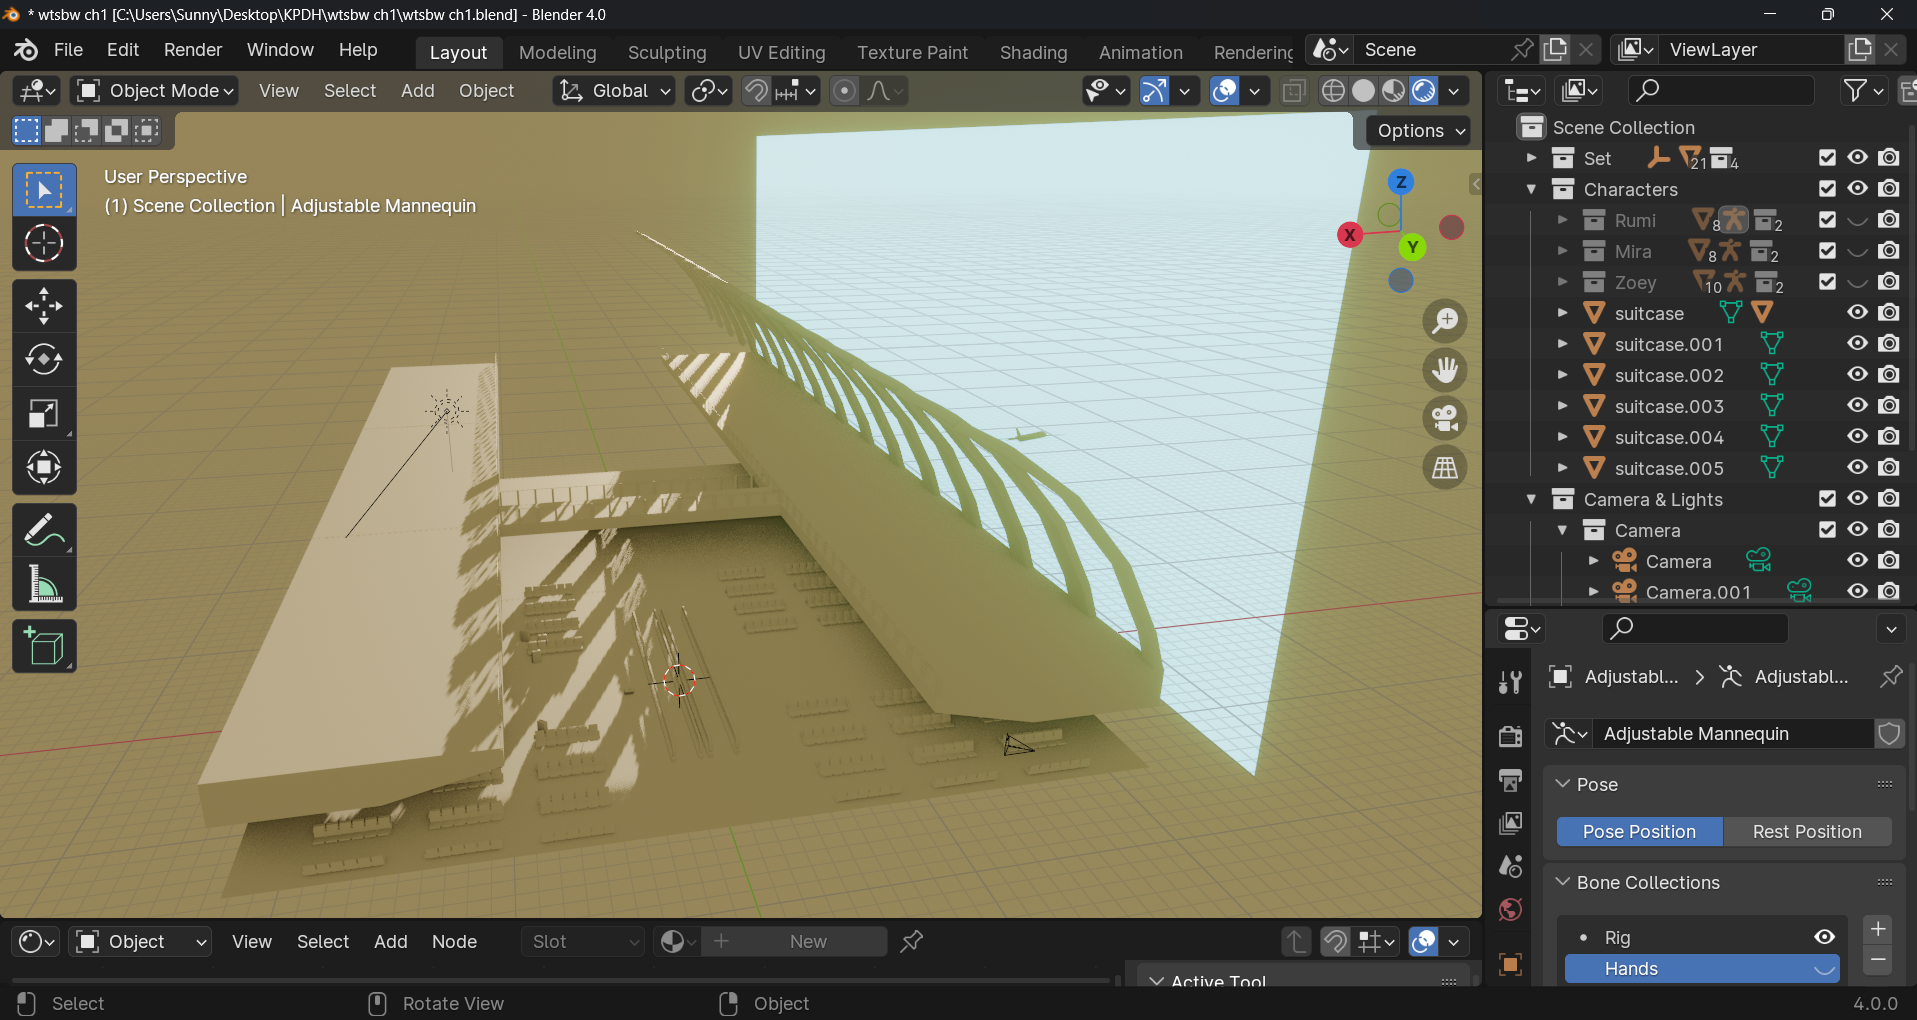Collapse the Pose panel
The width and height of the screenshot is (1917, 1020).
1563,784
